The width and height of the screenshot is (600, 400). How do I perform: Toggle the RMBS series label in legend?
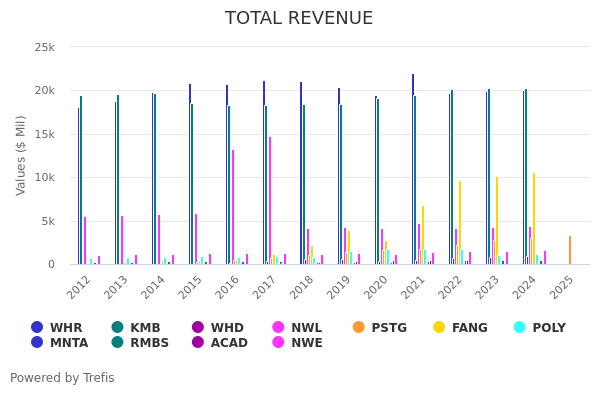[x=150, y=343]
